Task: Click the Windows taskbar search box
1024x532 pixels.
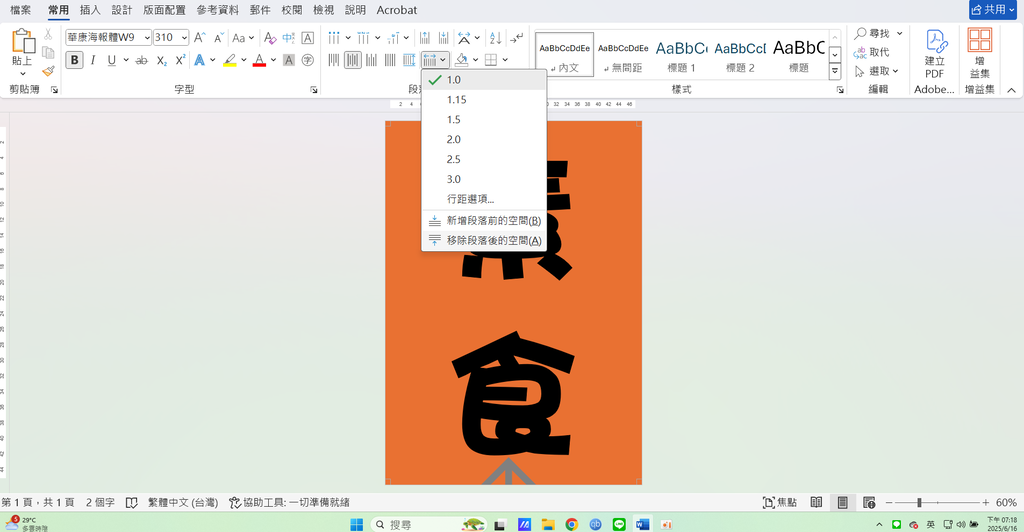Action: (428, 524)
